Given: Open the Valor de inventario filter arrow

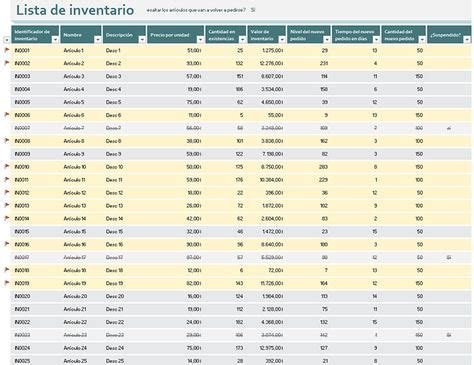Looking at the screenshot, I should (x=282, y=40).
